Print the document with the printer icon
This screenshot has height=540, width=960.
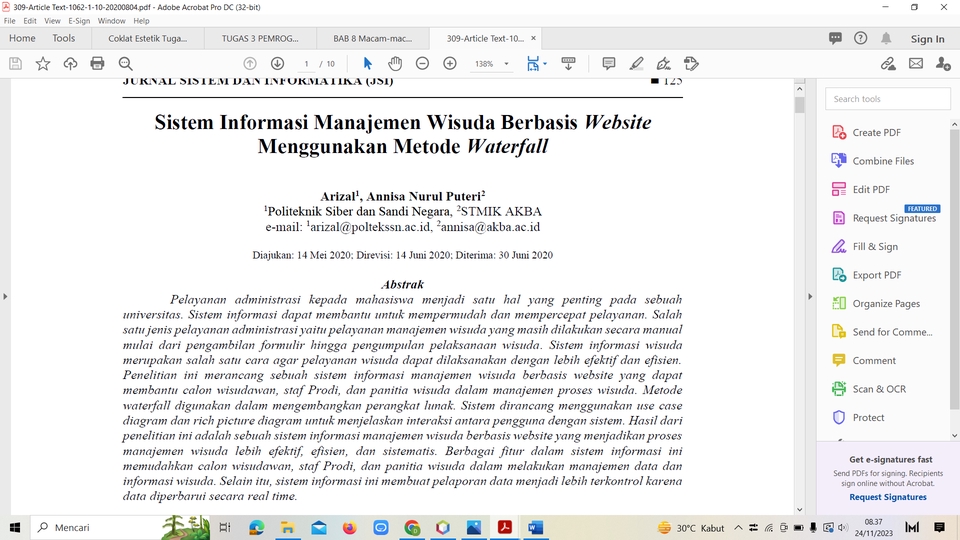coord(97,64)
